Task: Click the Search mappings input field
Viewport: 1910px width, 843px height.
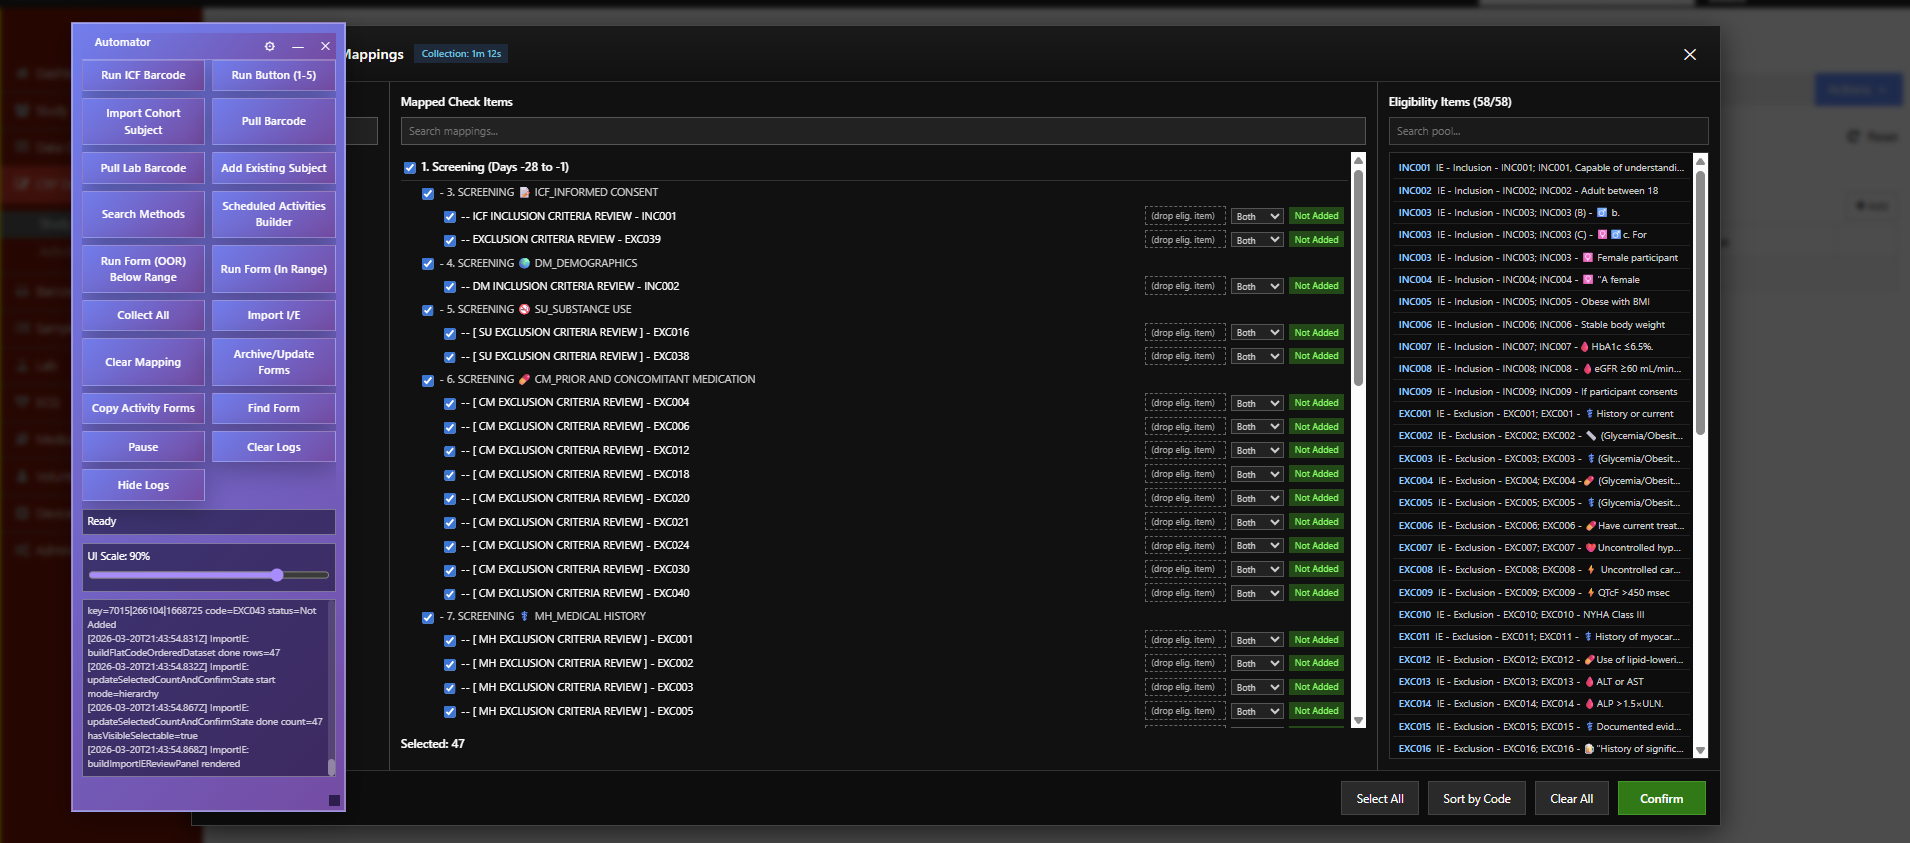Action: pos(883,131)
